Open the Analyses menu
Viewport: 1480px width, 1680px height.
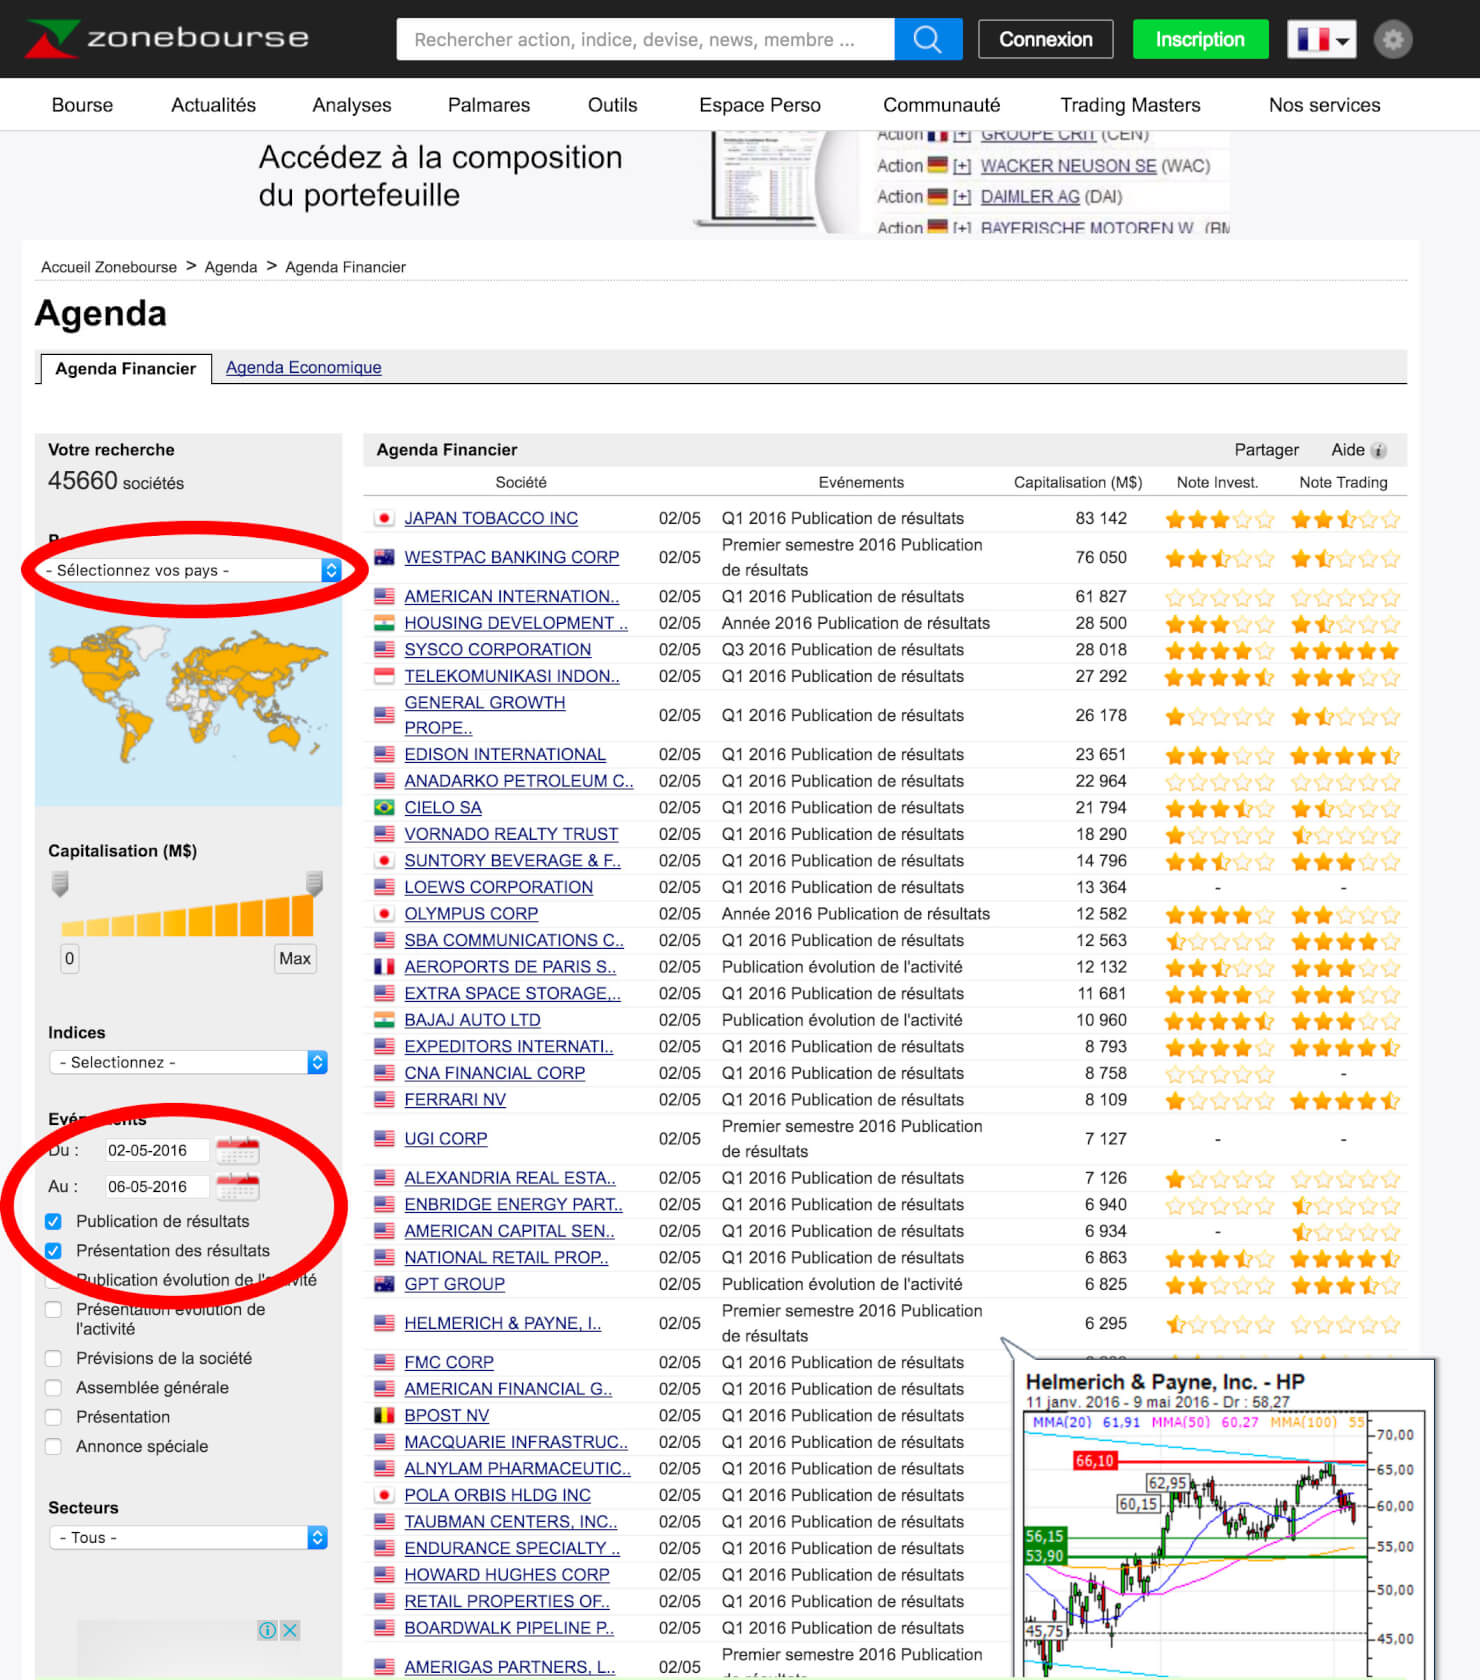[x=352, y=105]
